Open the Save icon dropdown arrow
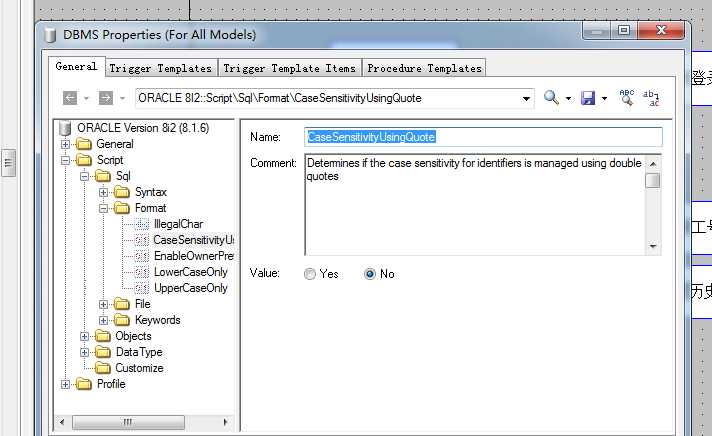Screen dimensions: 712x436 pos(604,98)
